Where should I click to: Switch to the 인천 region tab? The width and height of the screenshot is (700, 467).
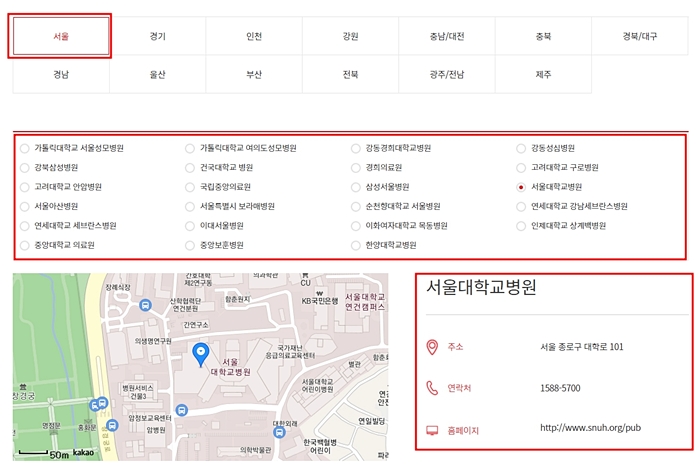pos(254,36)
